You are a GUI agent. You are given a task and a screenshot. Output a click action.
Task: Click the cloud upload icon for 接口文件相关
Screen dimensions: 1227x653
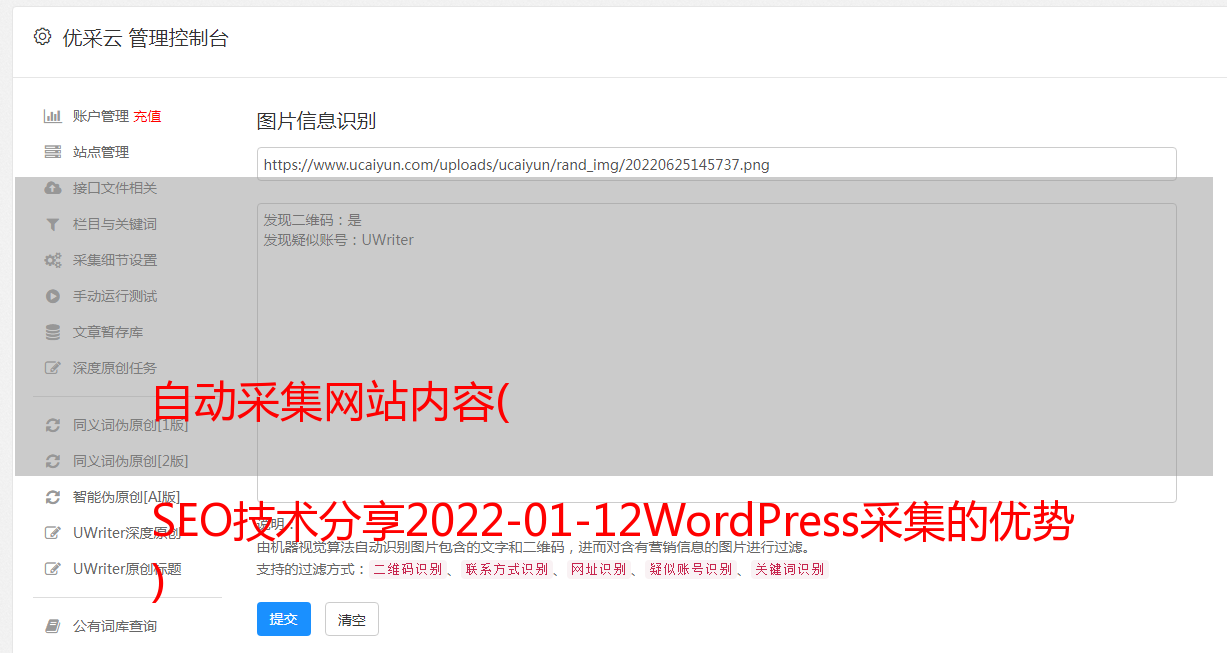tap(53, 188)
